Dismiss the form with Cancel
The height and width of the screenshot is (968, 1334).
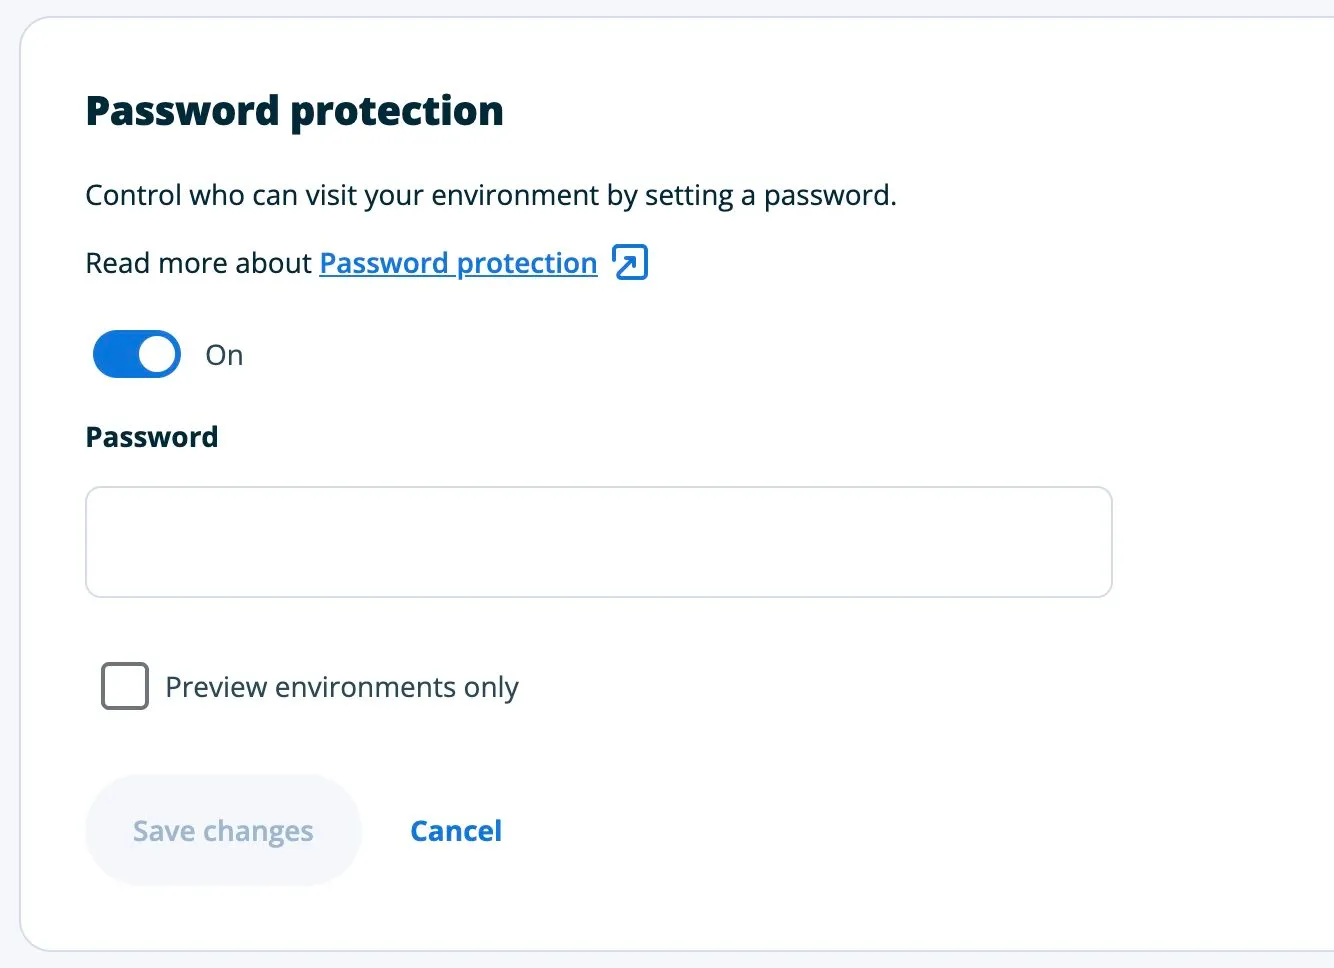[455, 830]
